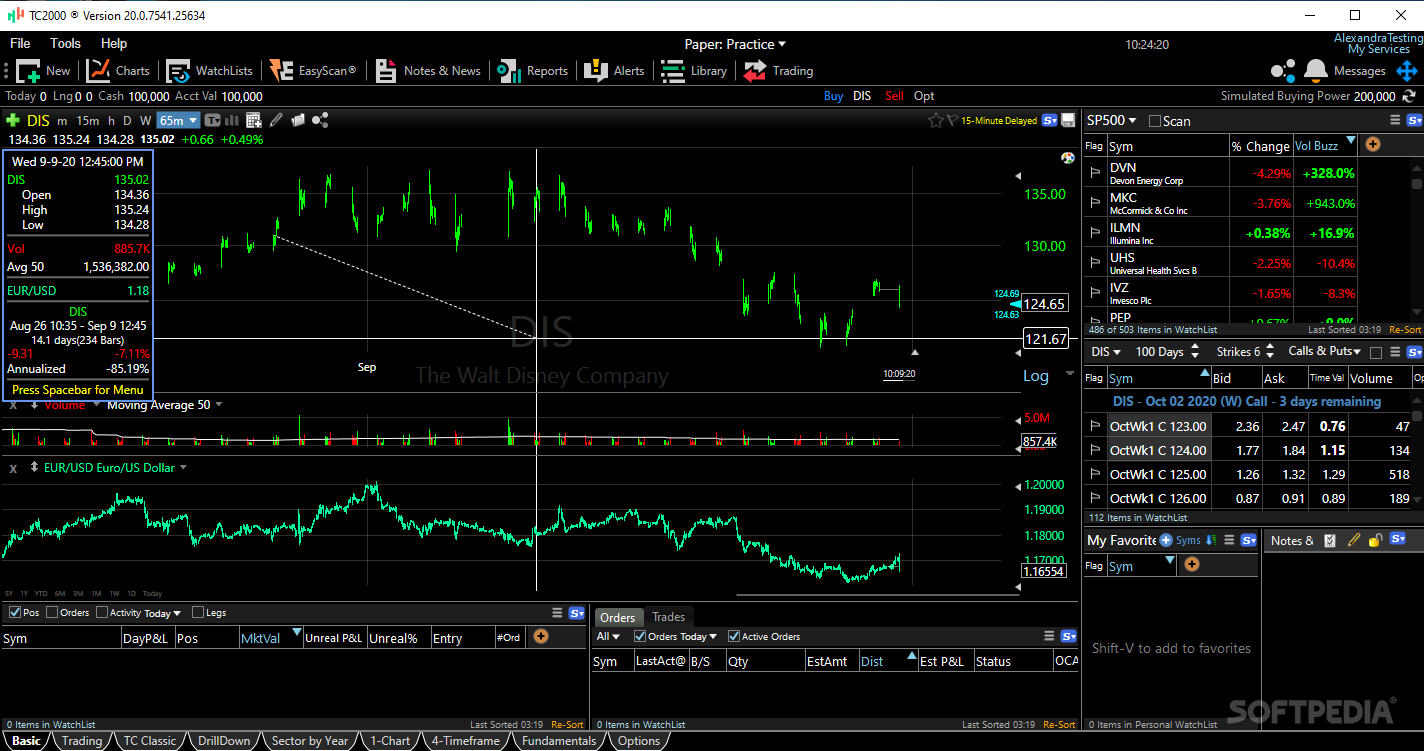Open the My Services link

click(1378, 49)
